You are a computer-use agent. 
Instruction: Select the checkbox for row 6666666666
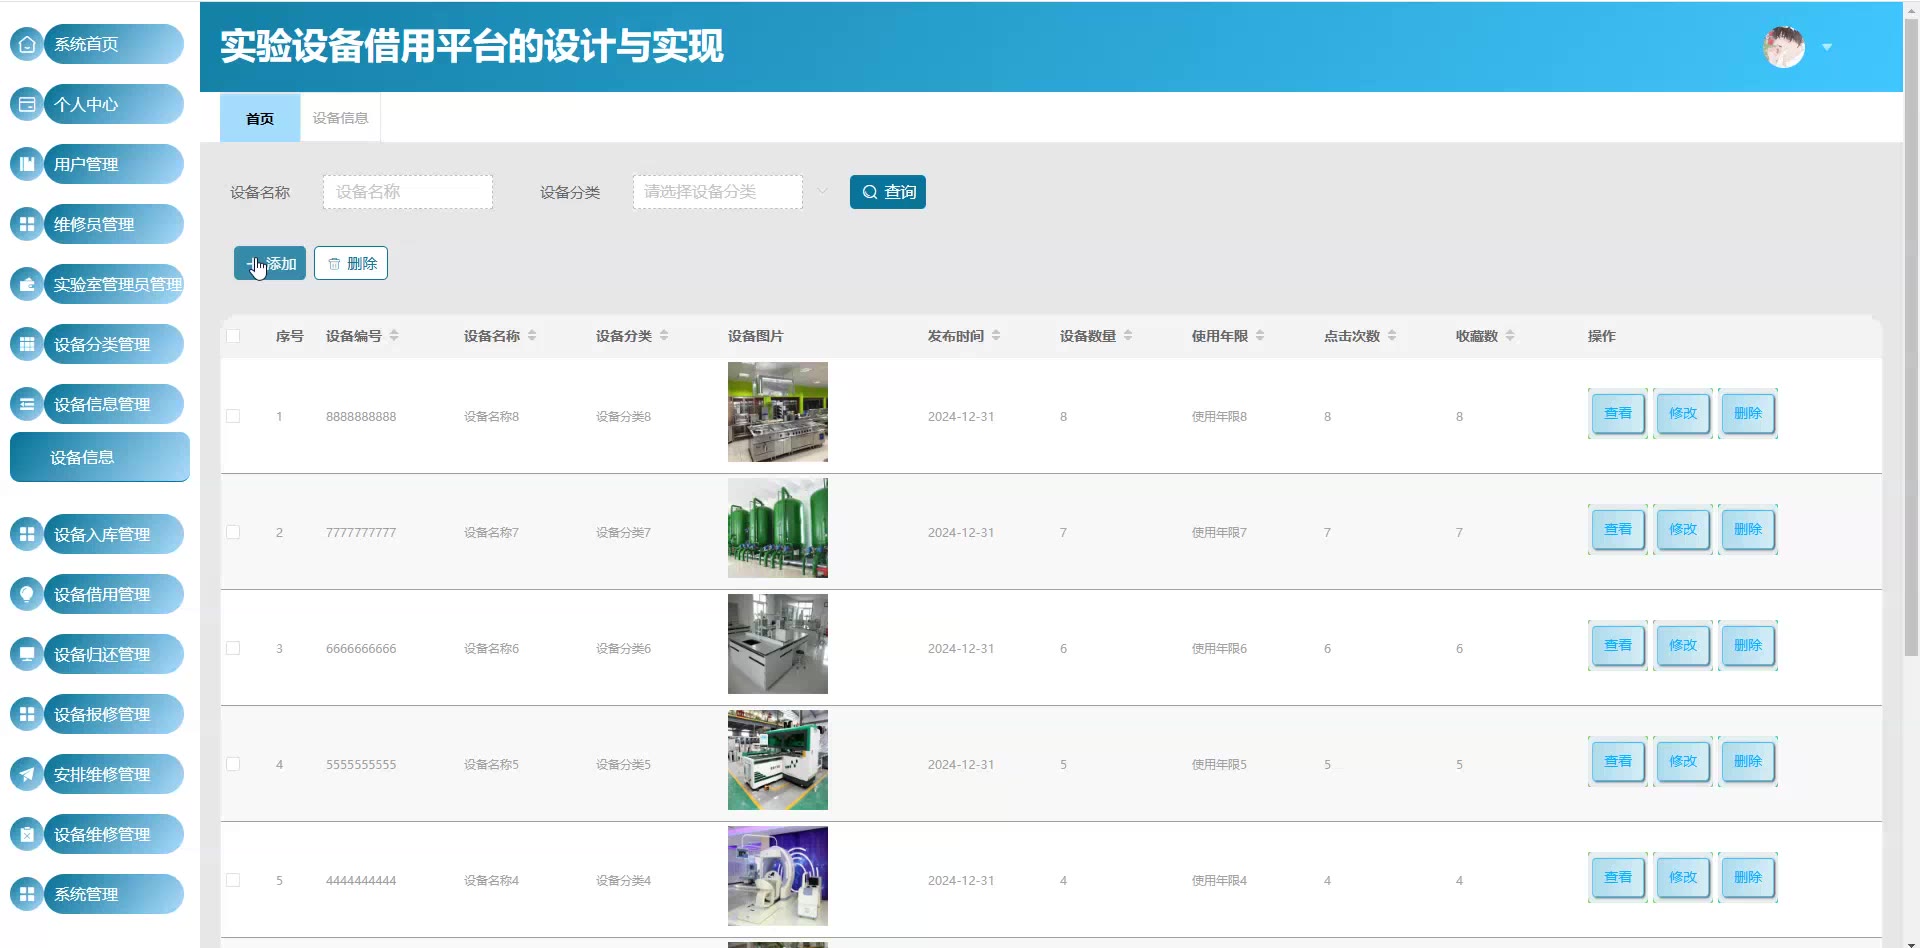(233, 648)
